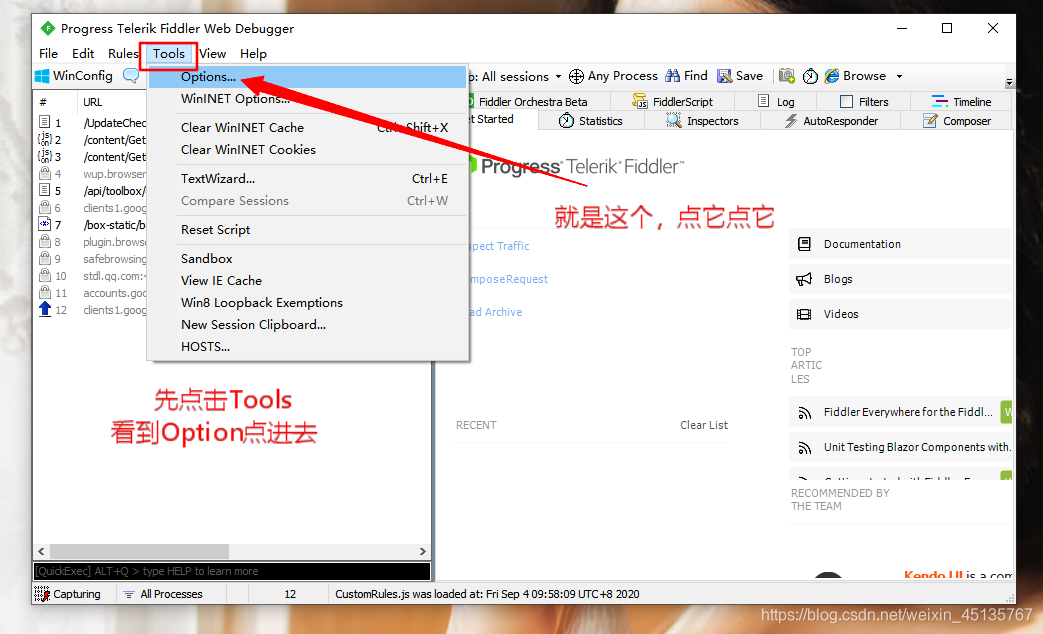Switch to the Log tab

(776, 102)
